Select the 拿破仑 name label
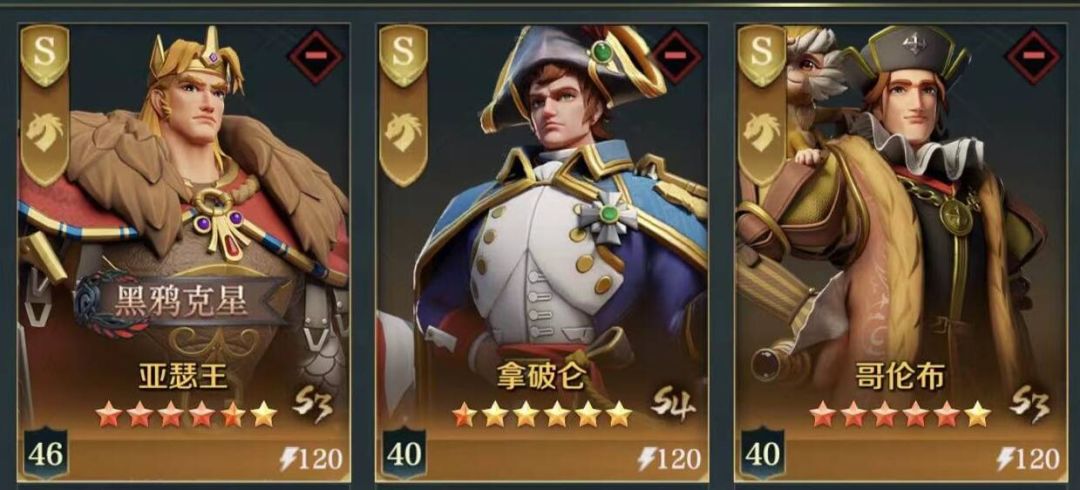 pos(541,378)
